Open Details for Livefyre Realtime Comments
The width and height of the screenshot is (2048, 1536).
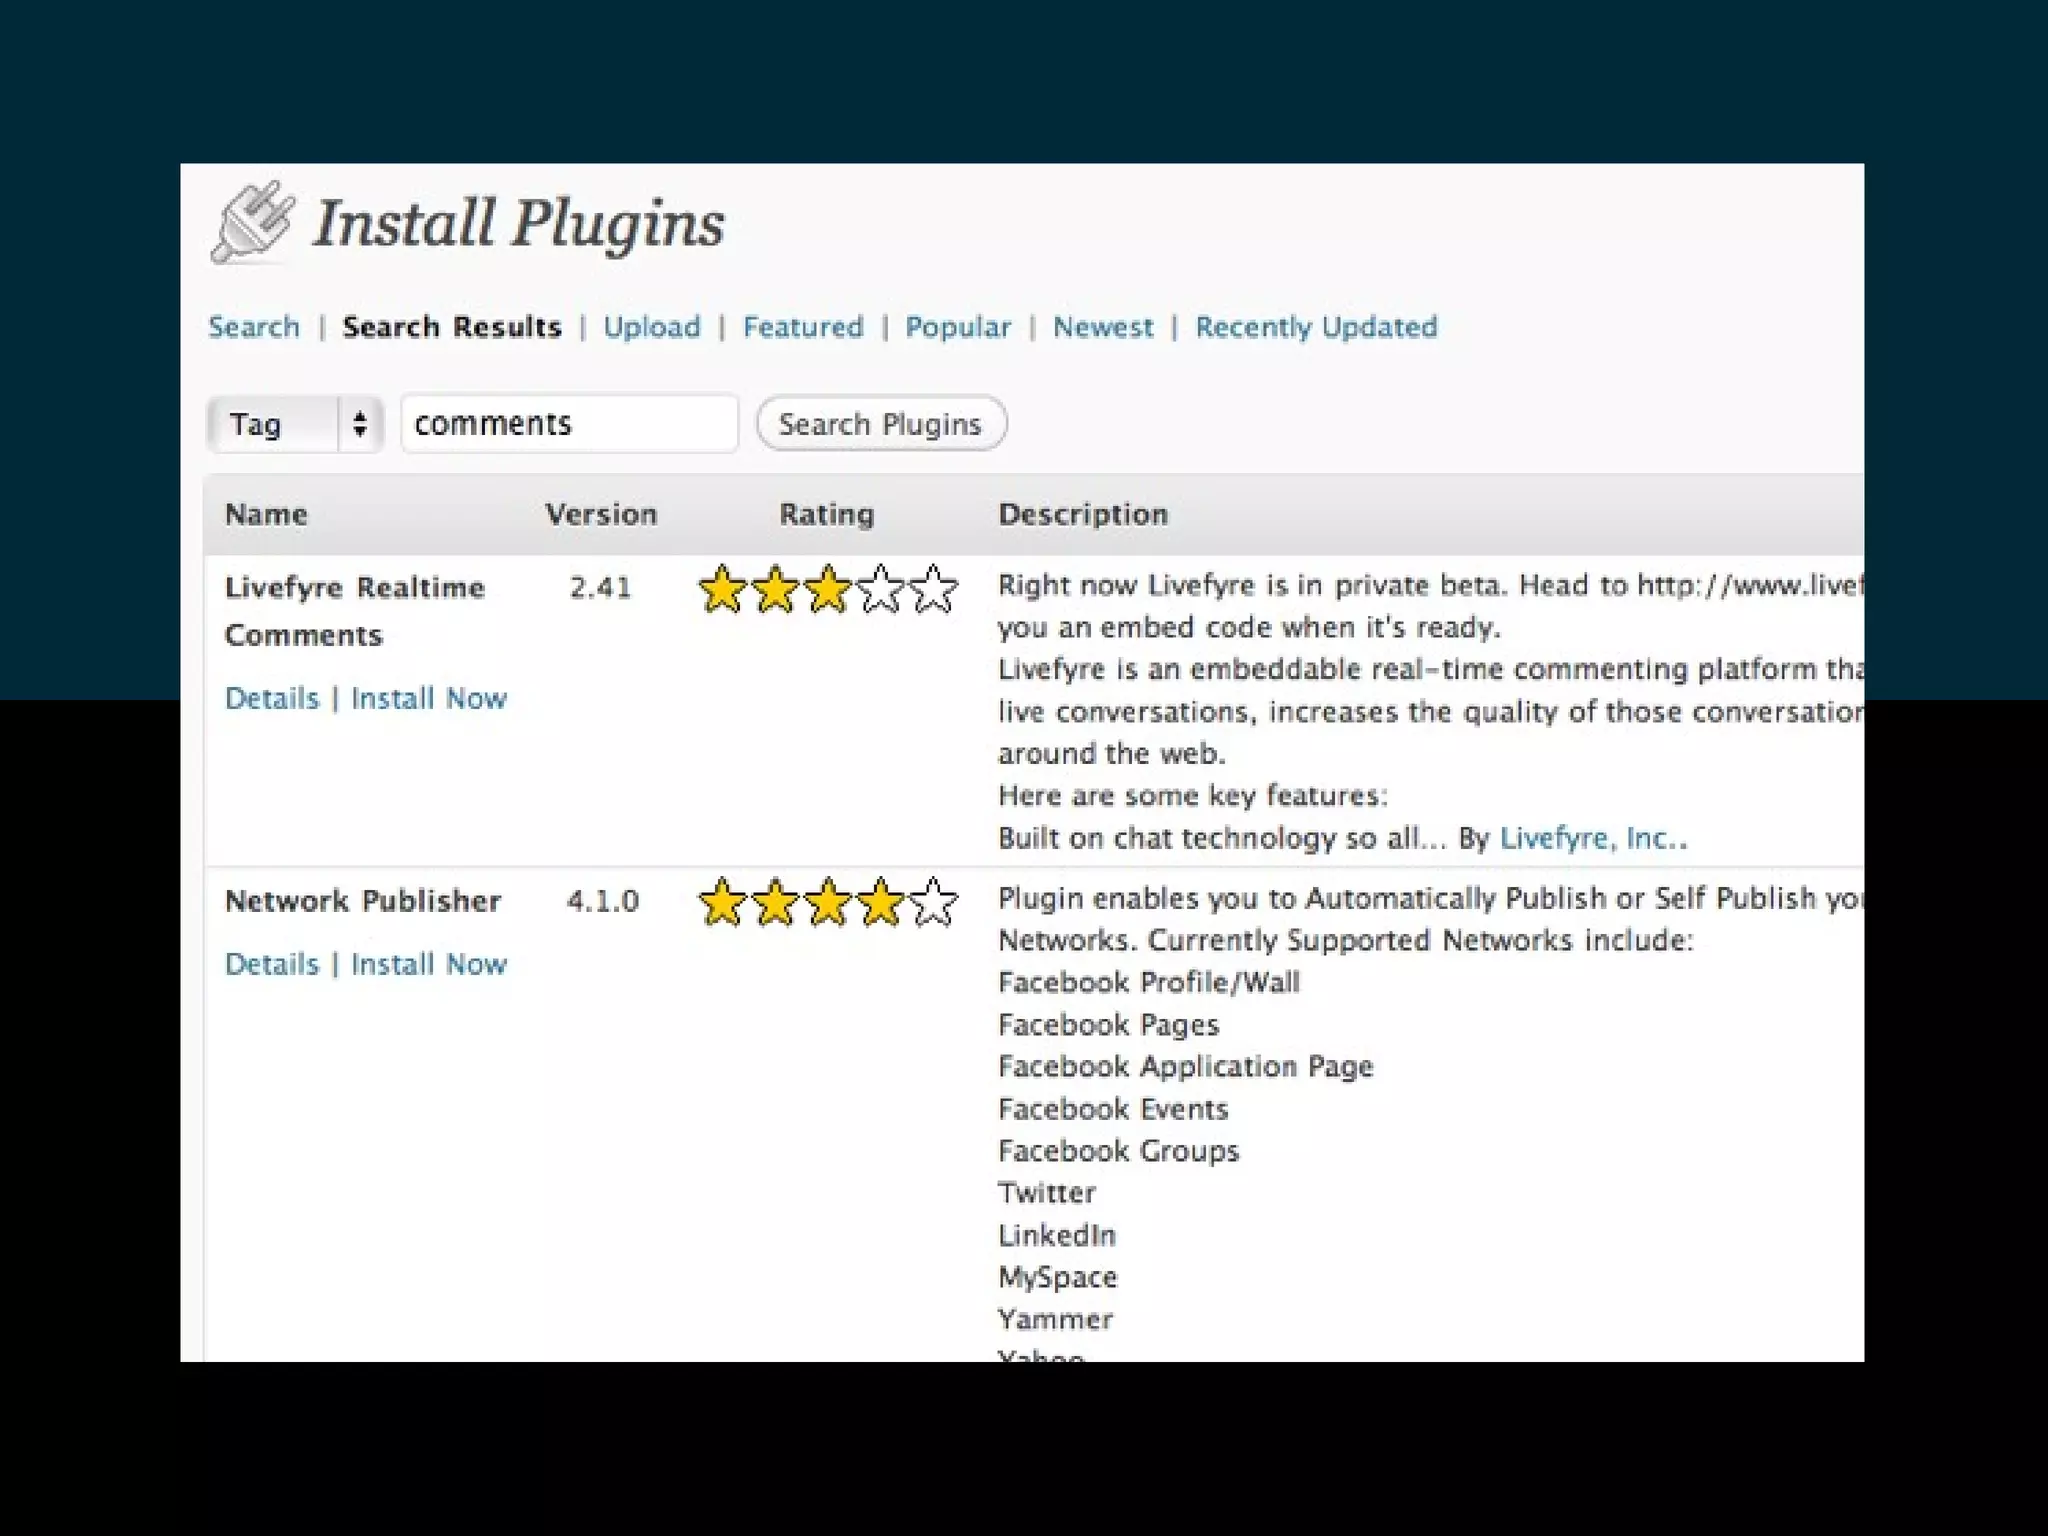tap(271, 698)
